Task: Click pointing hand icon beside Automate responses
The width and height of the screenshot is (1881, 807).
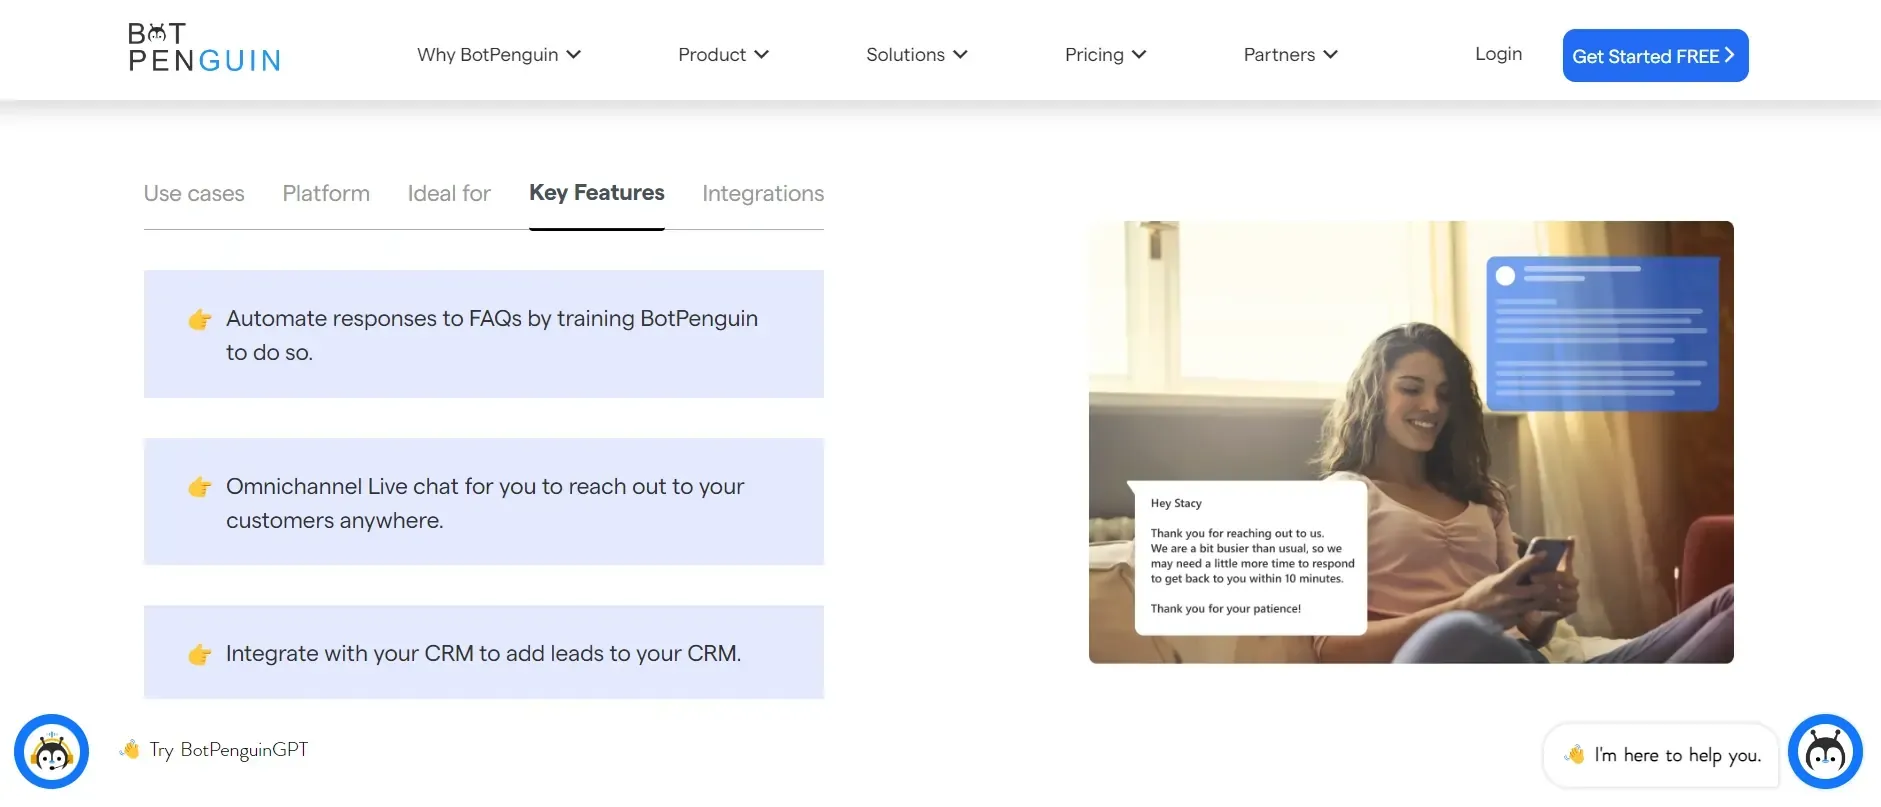Action: point(200,319)
